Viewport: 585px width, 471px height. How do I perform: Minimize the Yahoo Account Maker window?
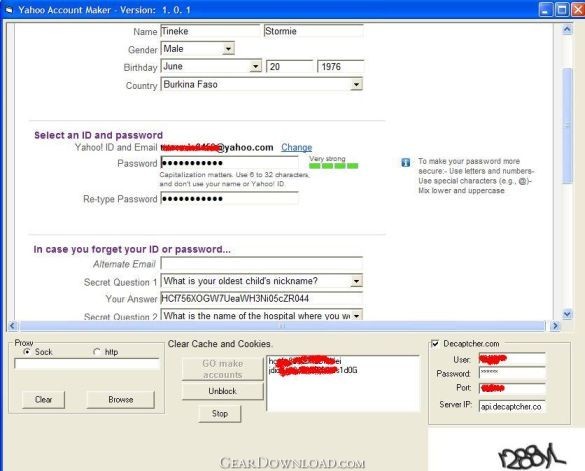[545, 10]
